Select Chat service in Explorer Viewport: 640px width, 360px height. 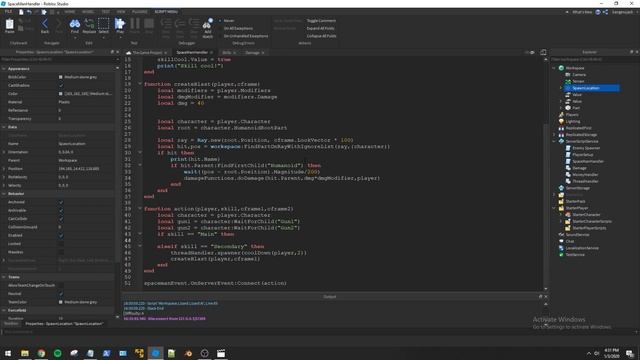(570, 241)
